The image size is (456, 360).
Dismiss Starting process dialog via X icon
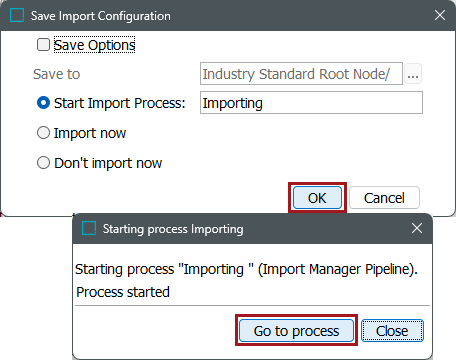417,228
